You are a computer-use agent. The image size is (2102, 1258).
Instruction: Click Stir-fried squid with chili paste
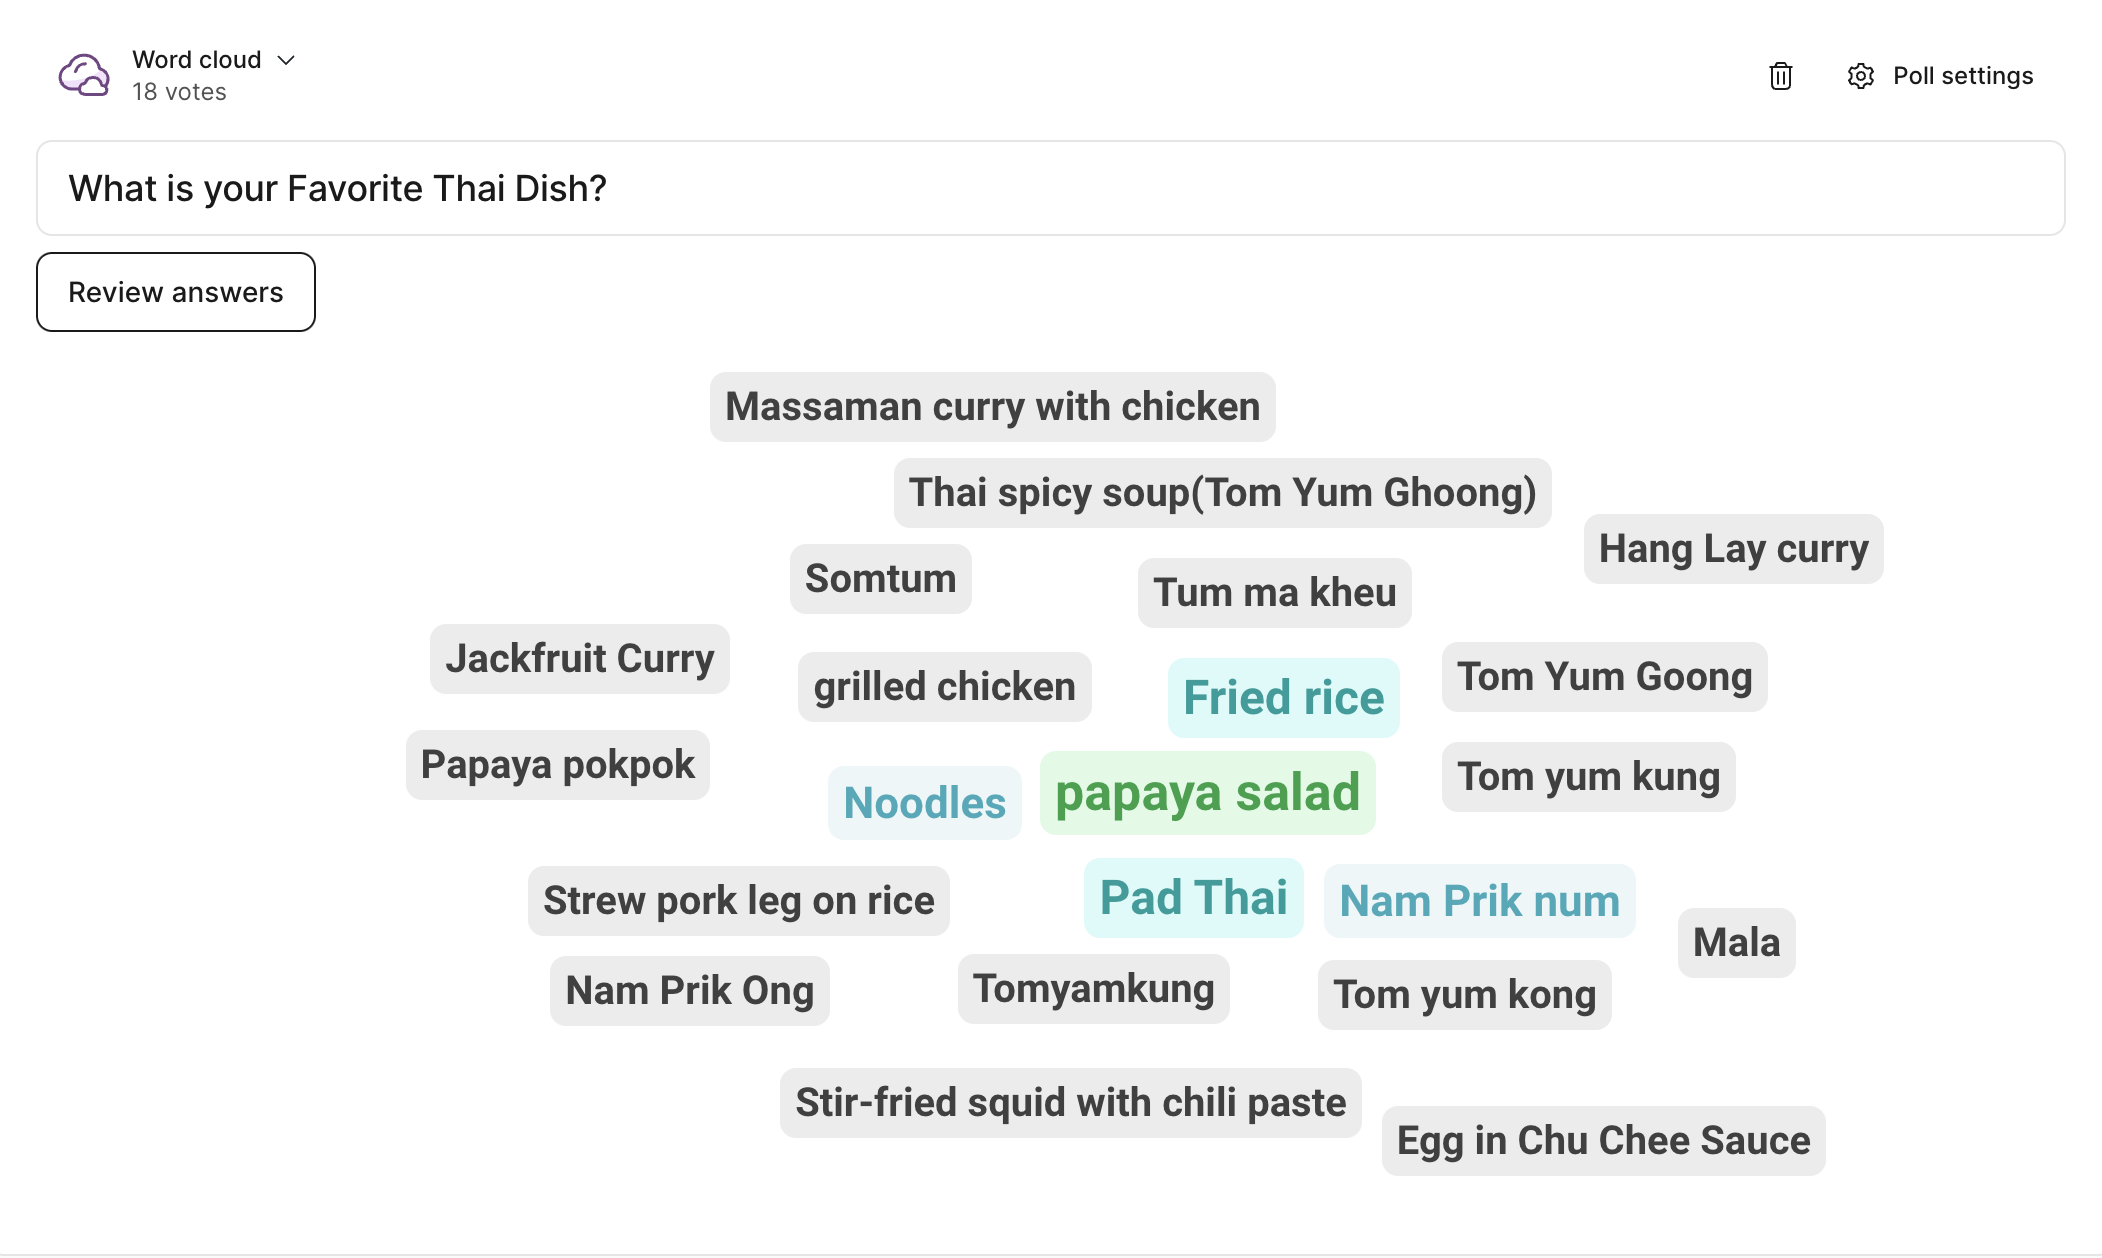point(1070,1102)
